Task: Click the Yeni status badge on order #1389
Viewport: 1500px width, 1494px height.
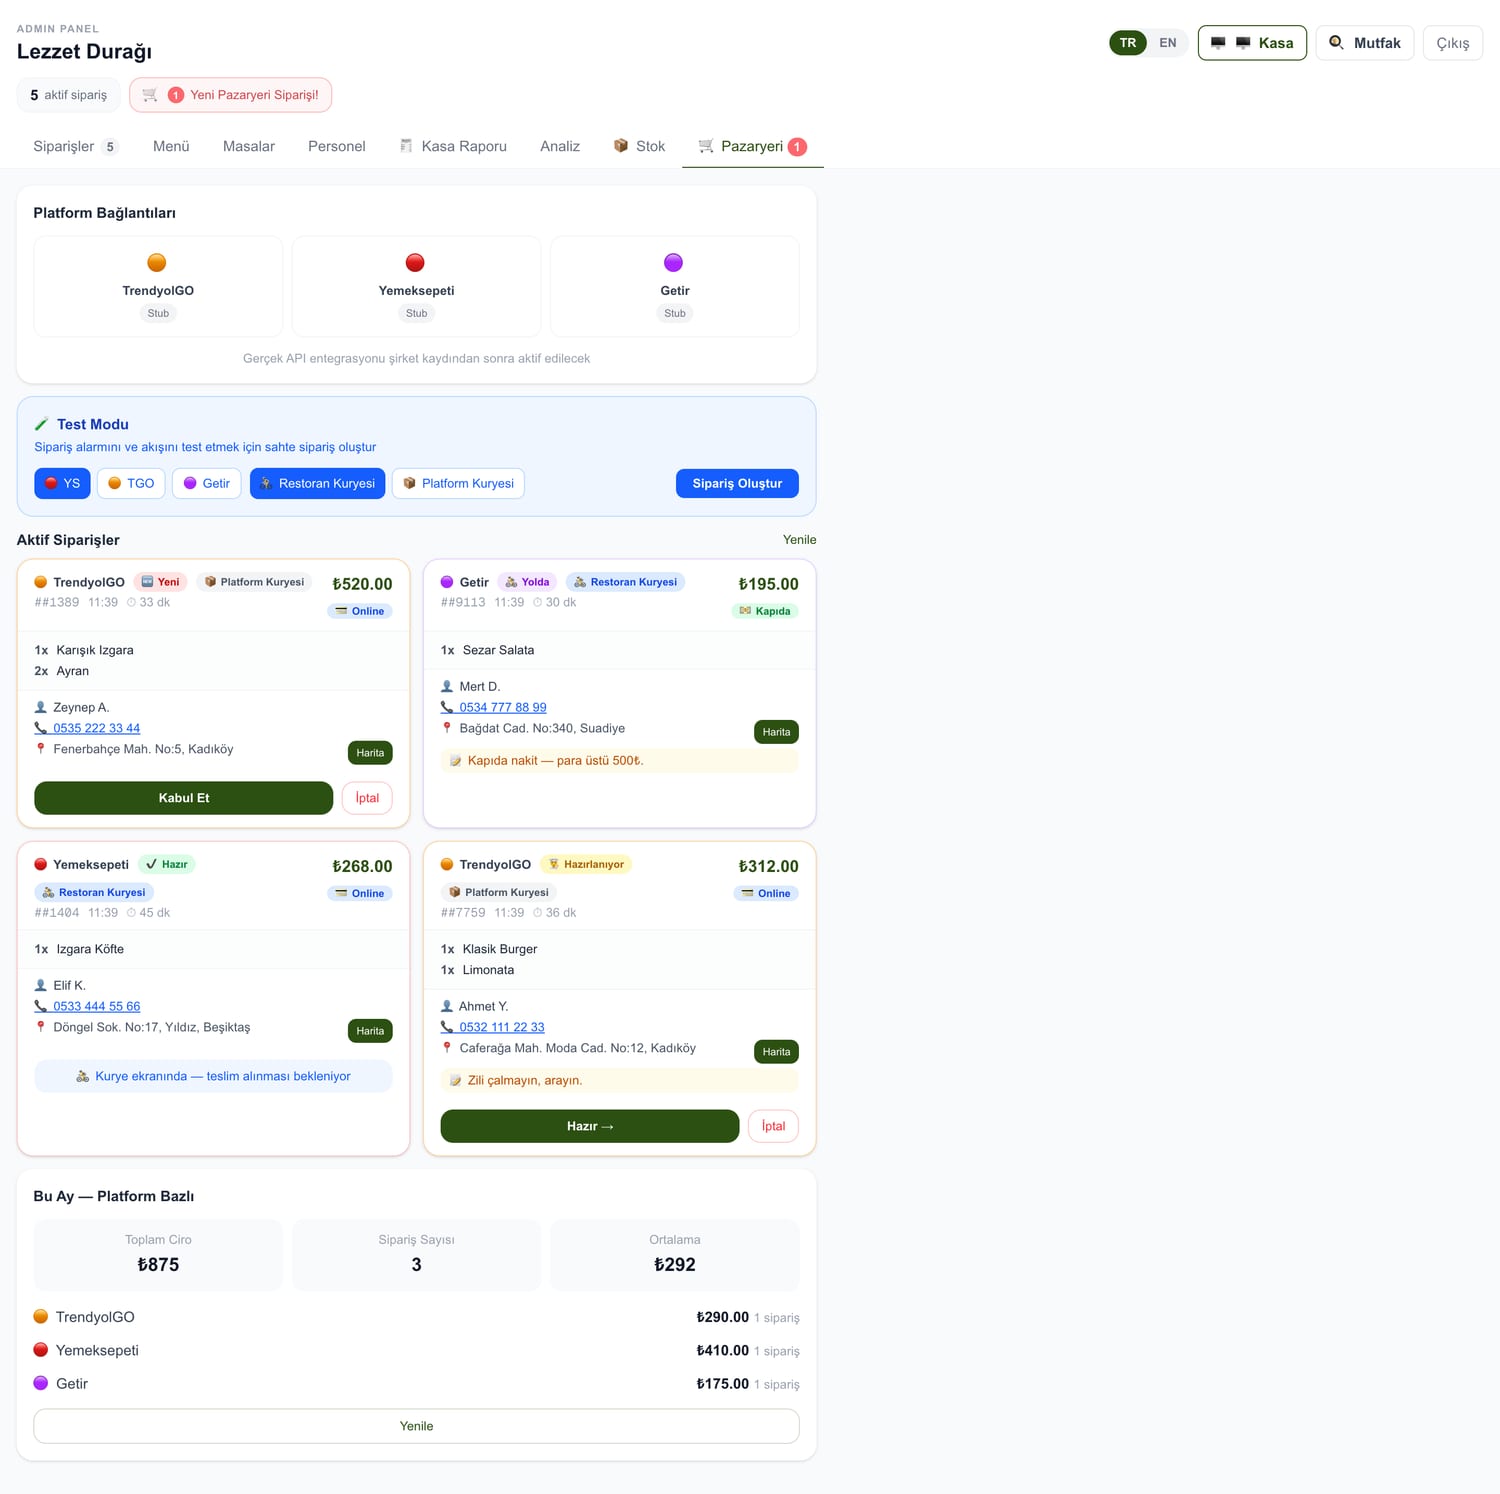Action: (160, 582)
